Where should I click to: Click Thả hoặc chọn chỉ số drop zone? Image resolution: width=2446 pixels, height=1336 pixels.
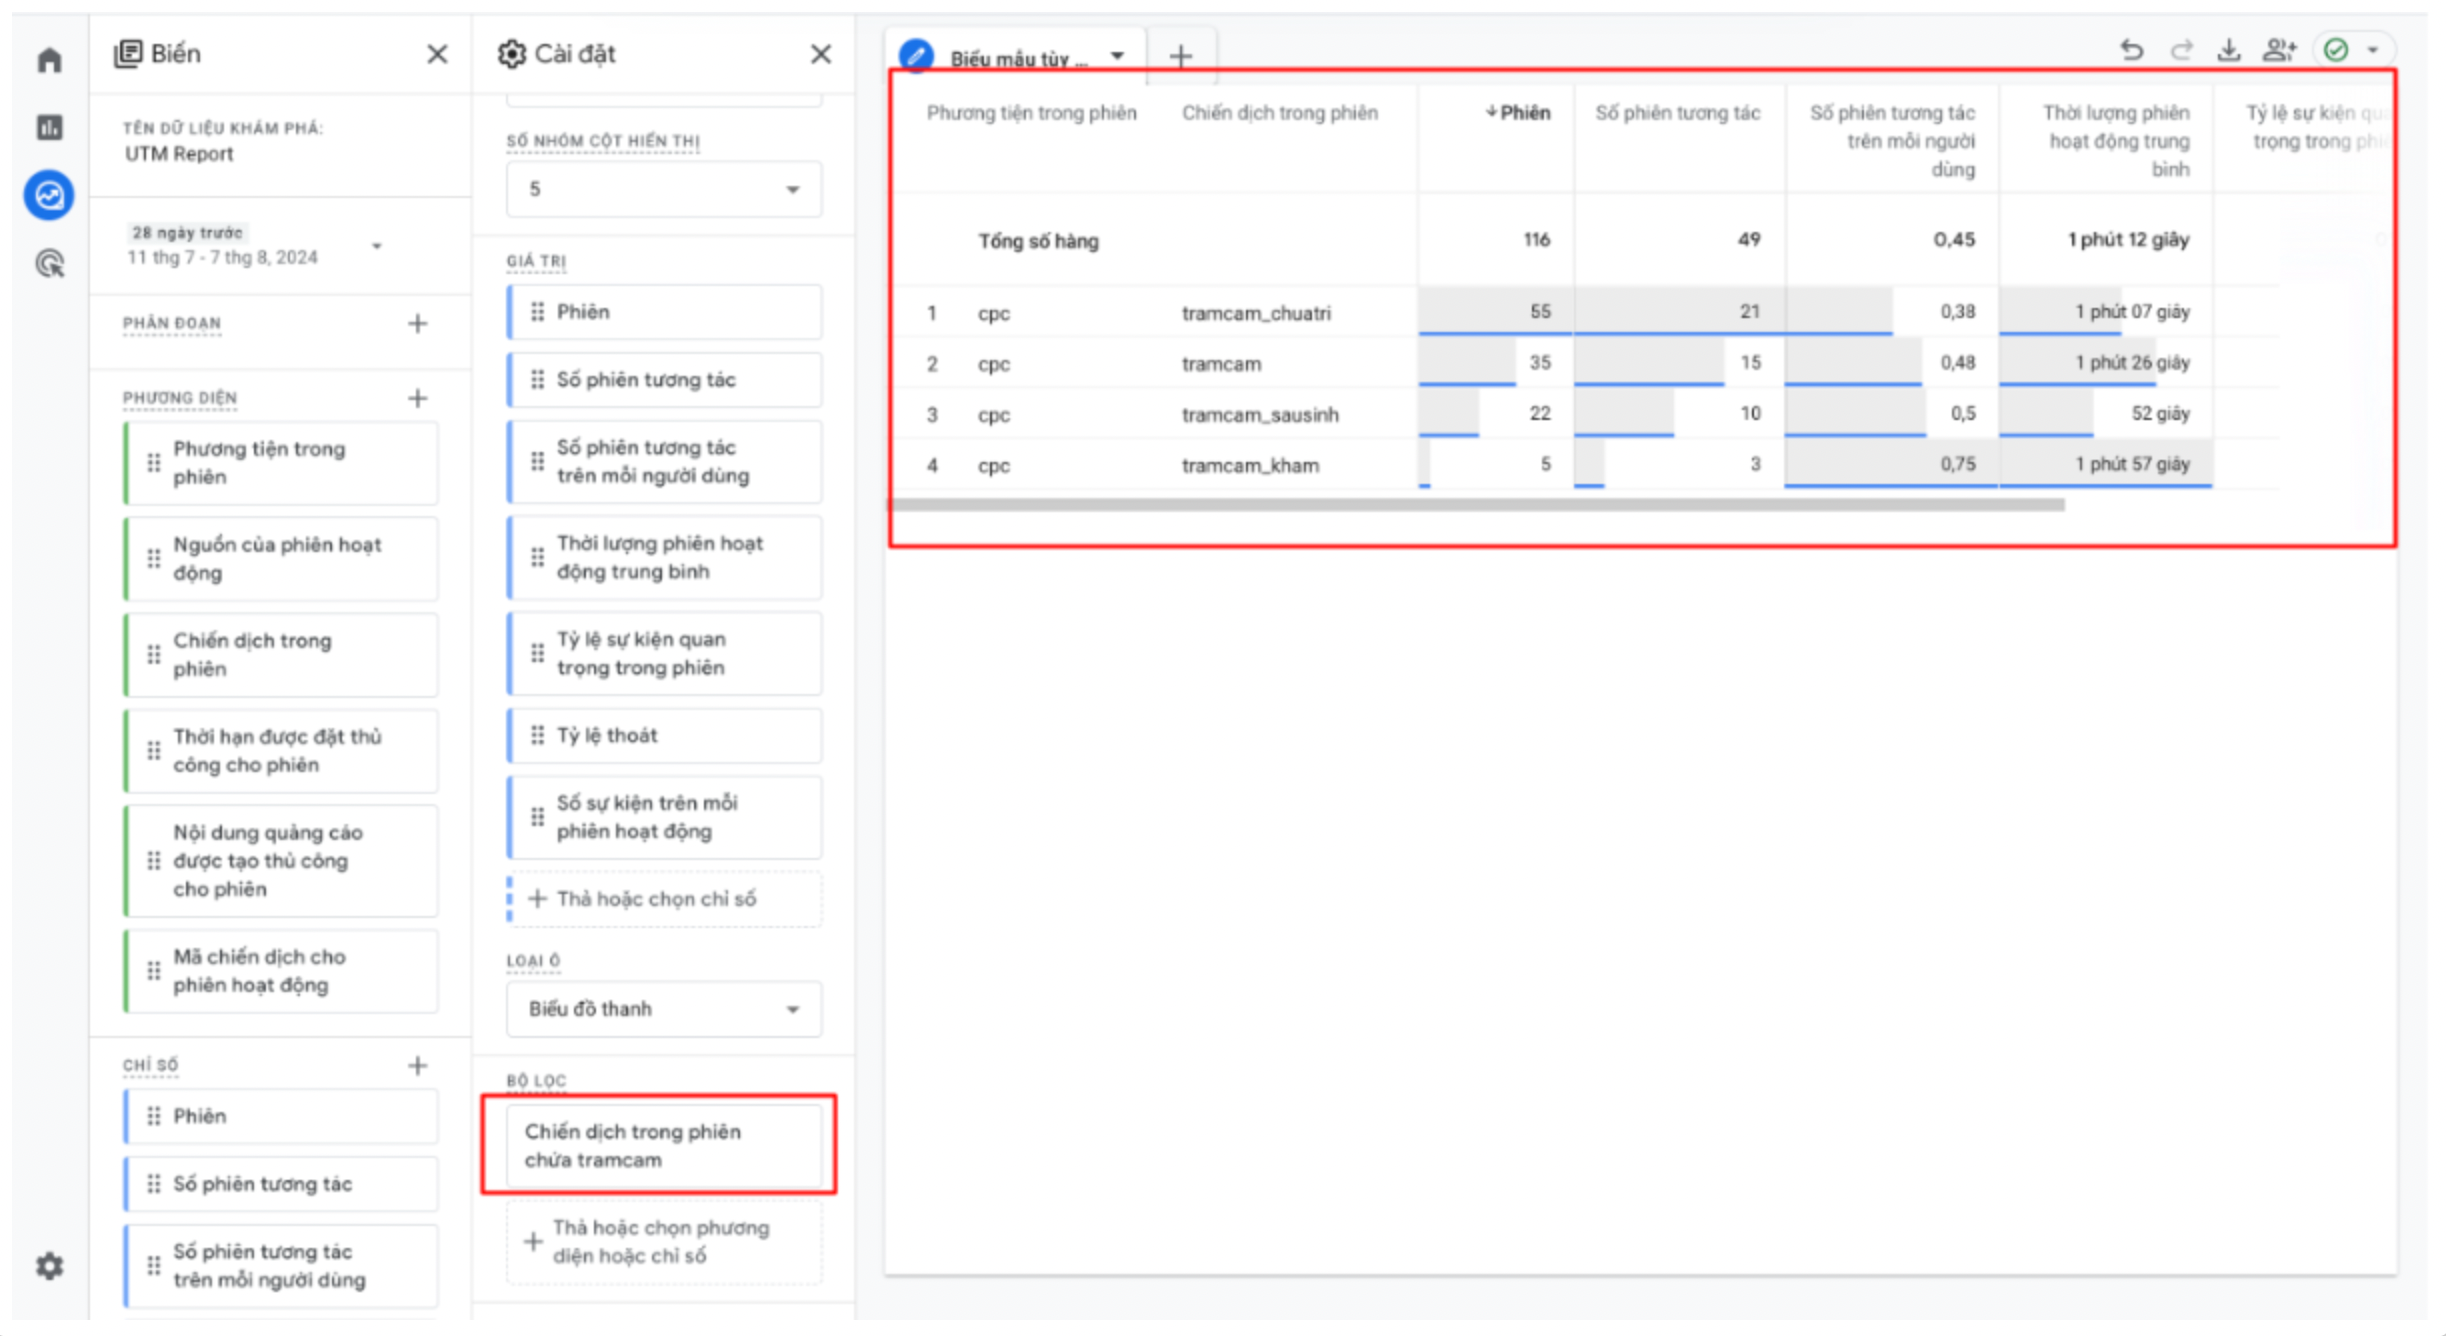pos(664,899)
